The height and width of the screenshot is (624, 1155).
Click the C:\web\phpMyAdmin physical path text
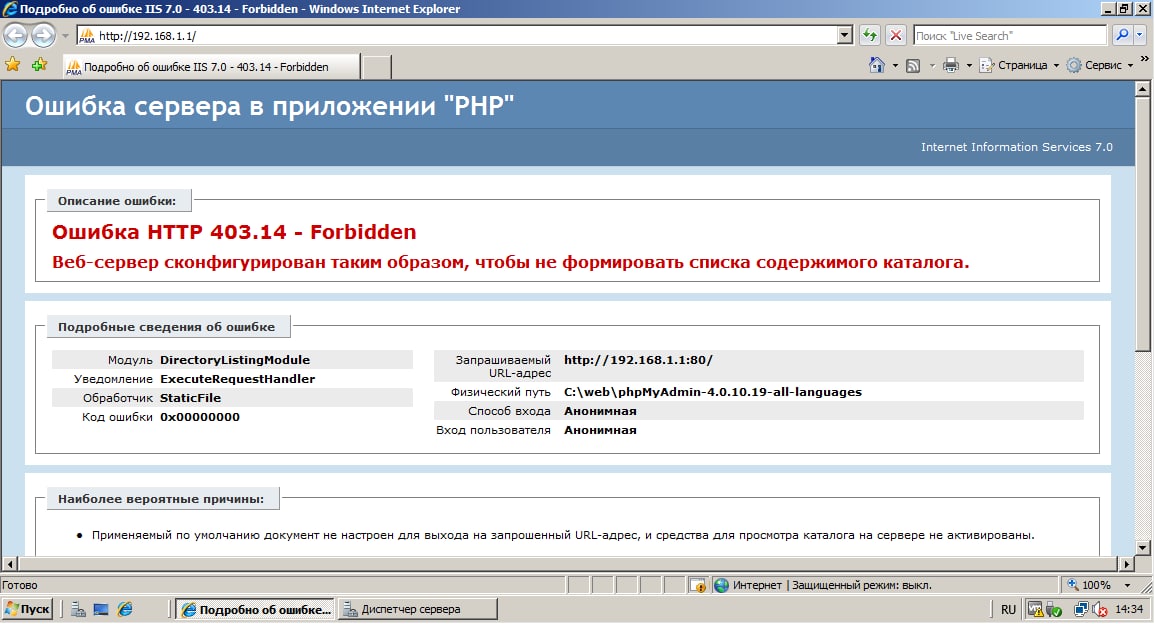tap(712, 392)
